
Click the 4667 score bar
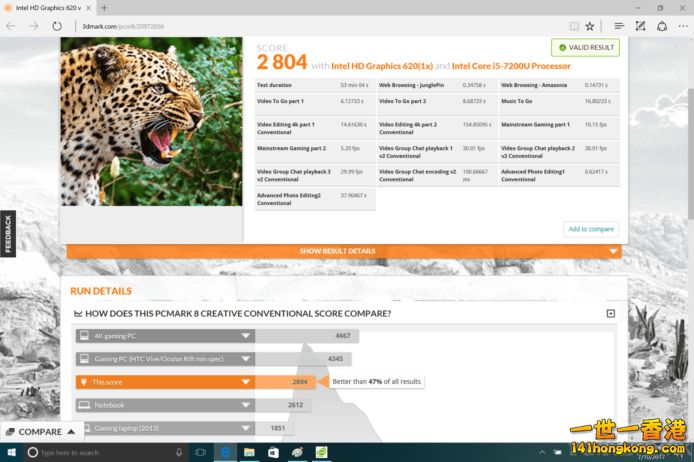307,336
